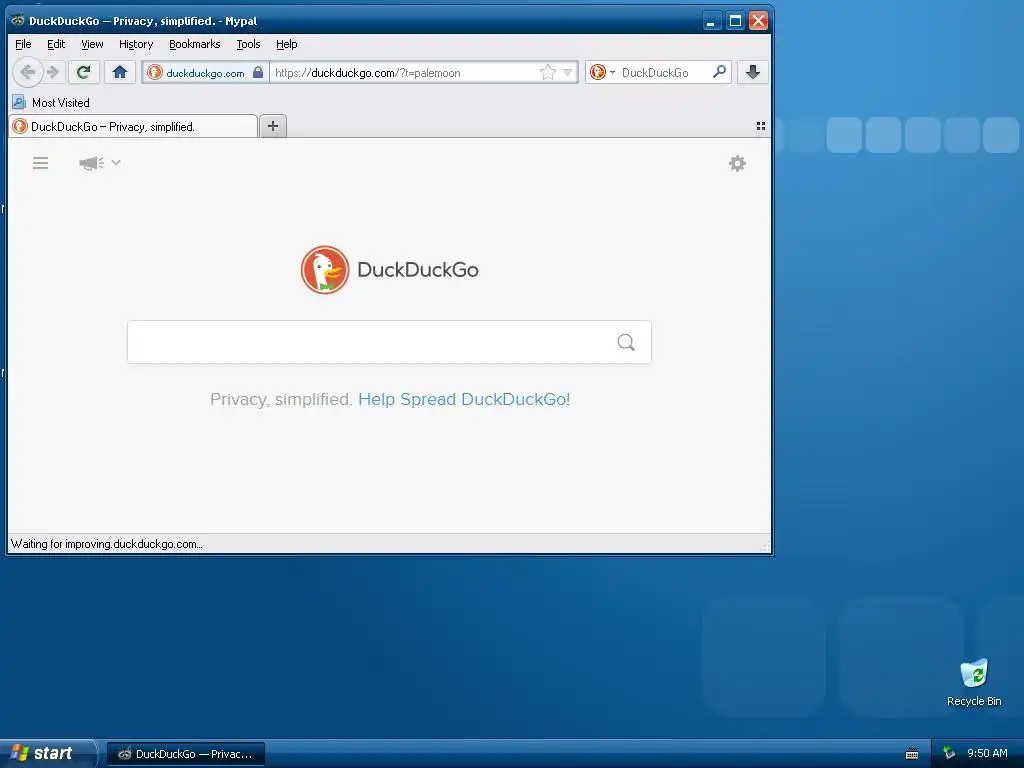This screenshot has height=768, width=1024.
Task: Open the Windows start button
Action: click(47, 754)
